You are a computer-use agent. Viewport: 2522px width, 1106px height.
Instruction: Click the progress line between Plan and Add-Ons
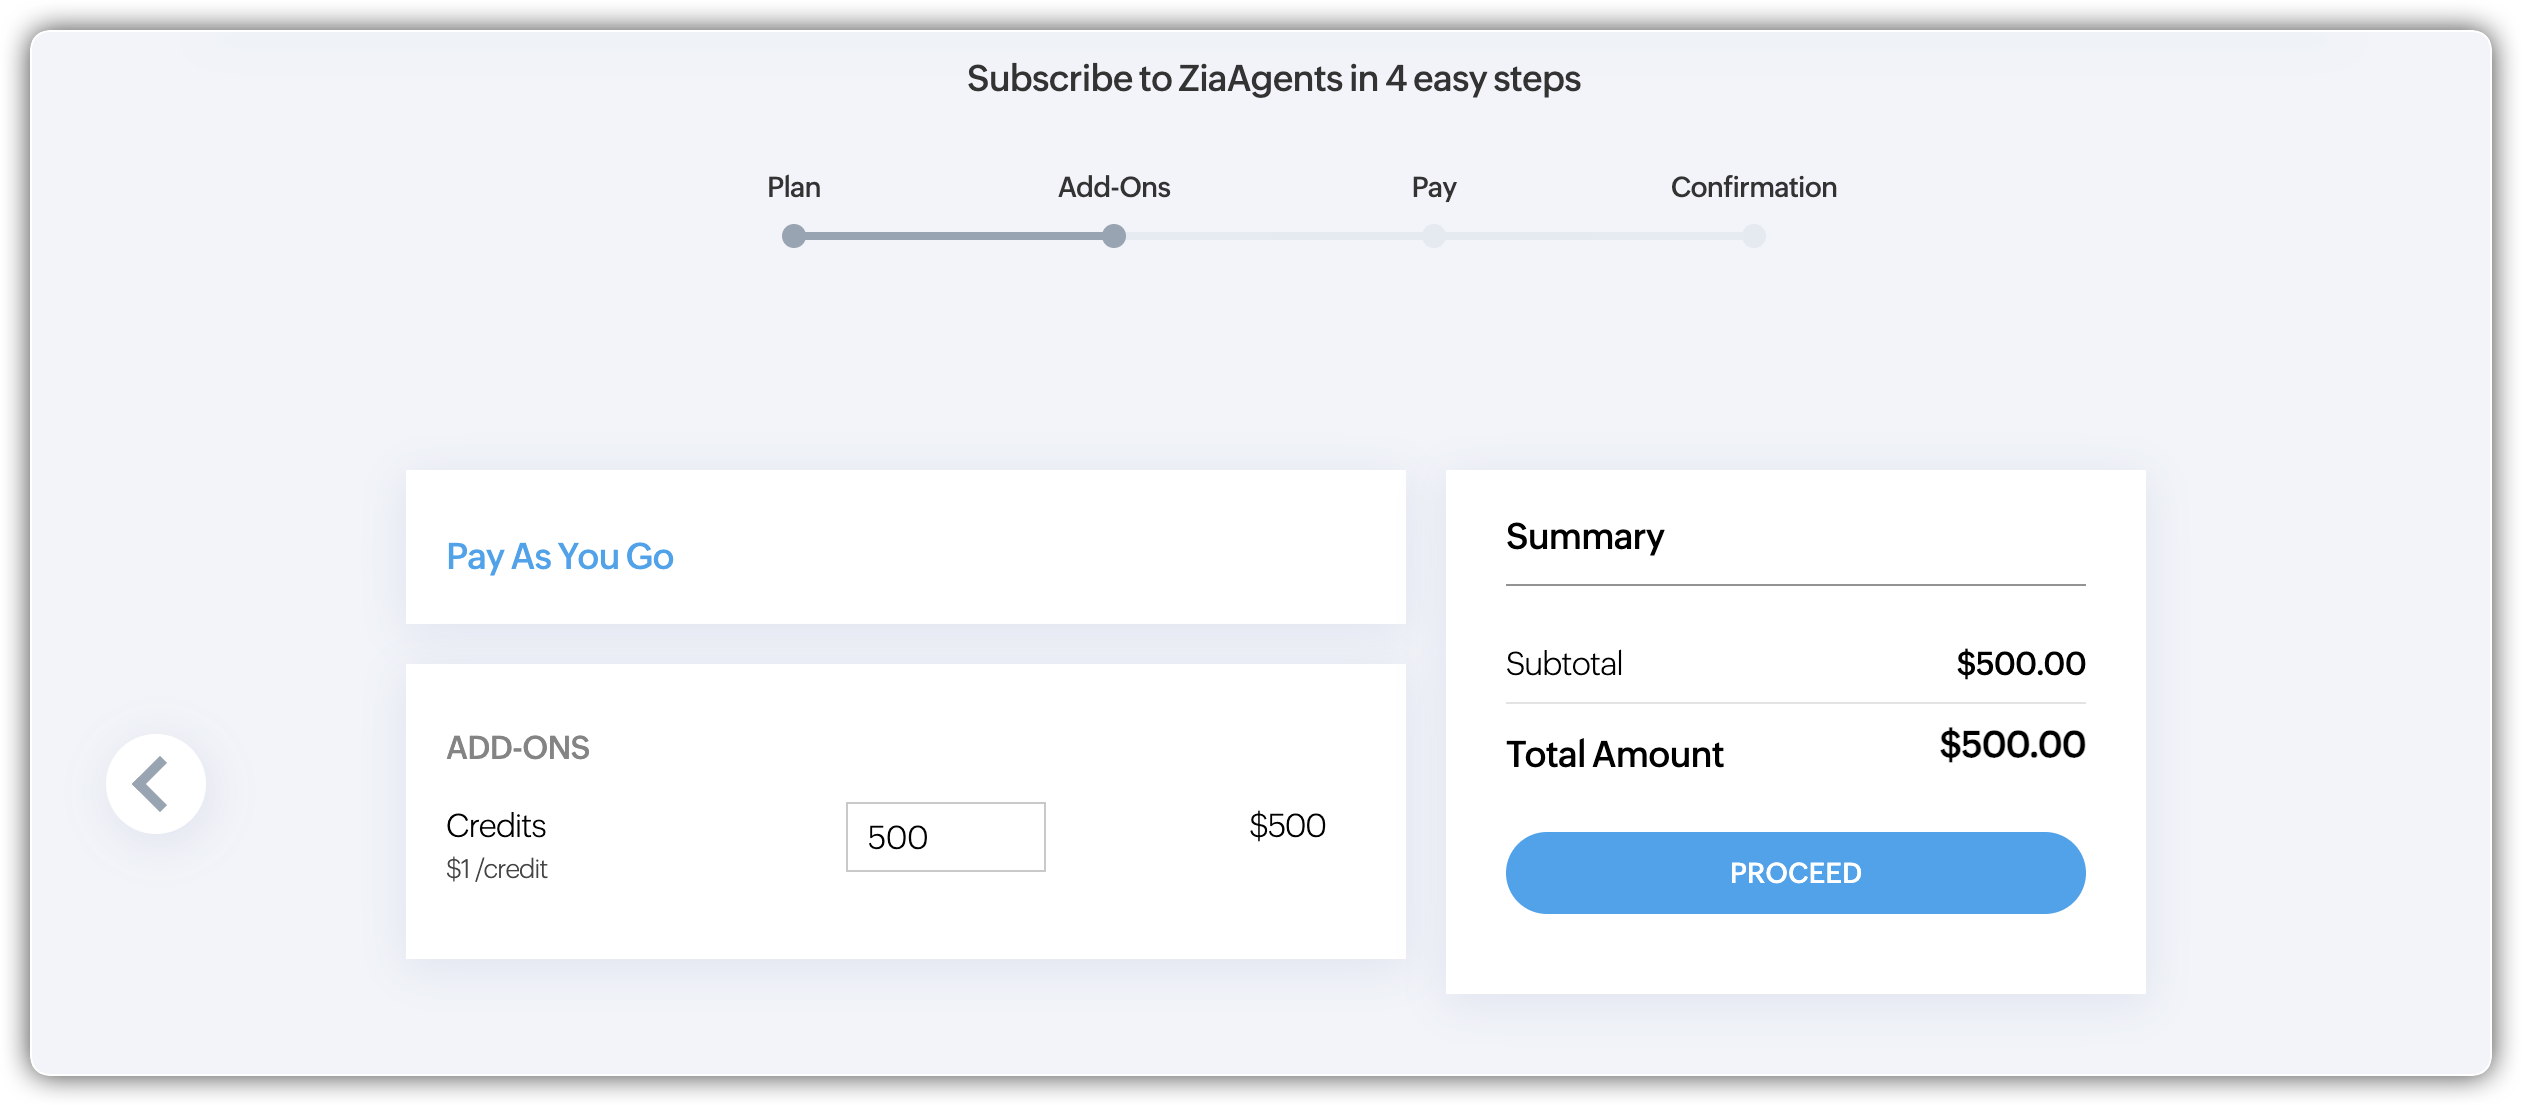[x=954, y=236]
